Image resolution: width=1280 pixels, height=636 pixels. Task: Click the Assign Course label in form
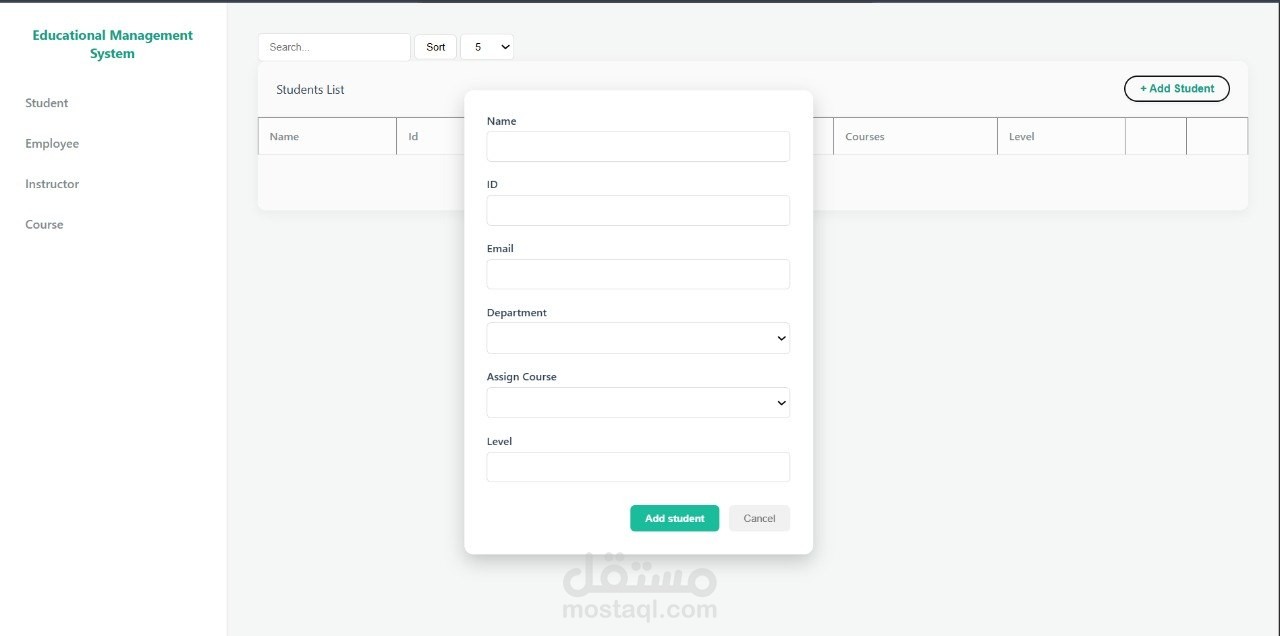point(522,377)
